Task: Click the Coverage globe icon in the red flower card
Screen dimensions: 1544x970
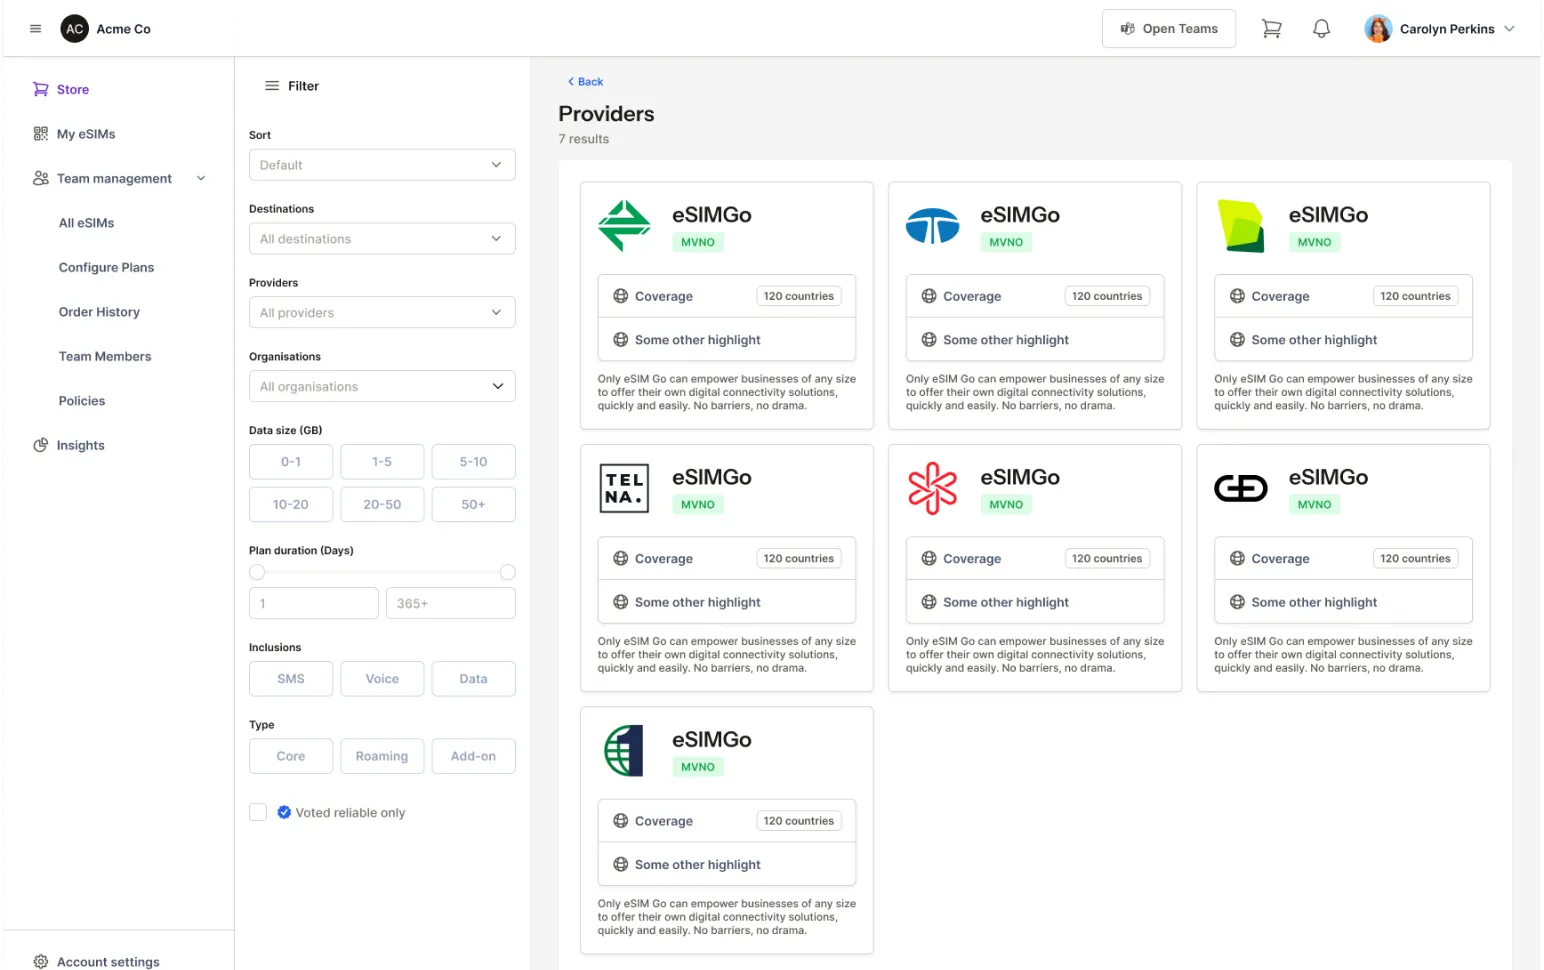Action: tap(929, 559)
